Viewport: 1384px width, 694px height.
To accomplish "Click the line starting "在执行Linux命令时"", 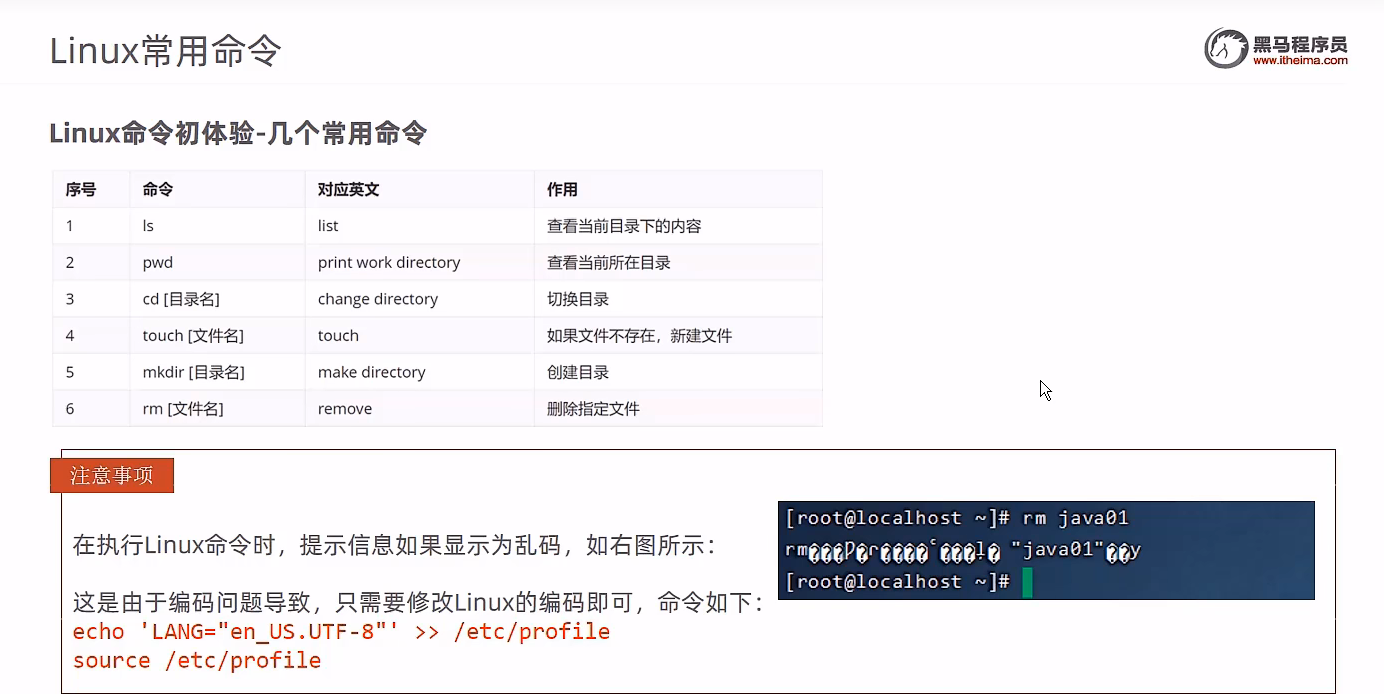I will tap(394, 545).
